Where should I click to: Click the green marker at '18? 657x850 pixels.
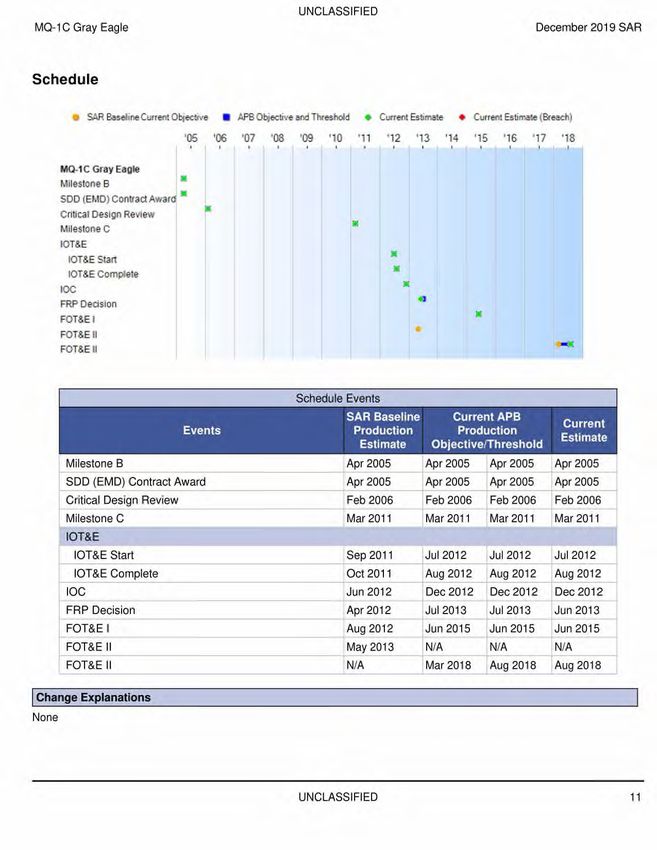pyautogui.click(x=570, y=344)
